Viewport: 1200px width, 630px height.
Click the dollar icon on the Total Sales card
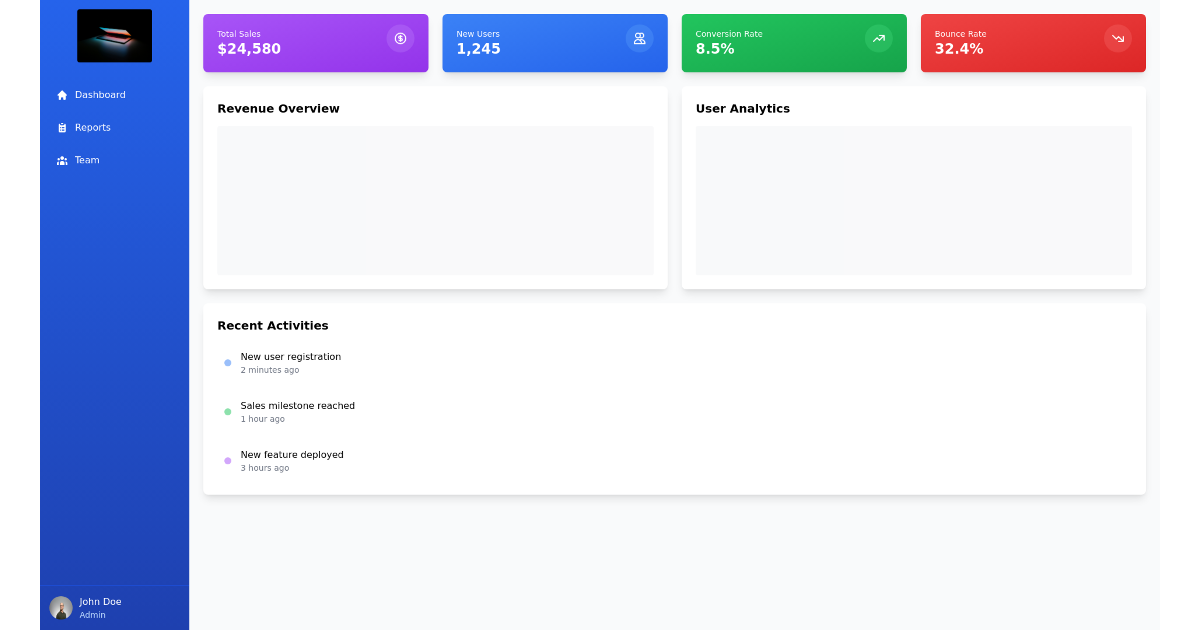400,38
